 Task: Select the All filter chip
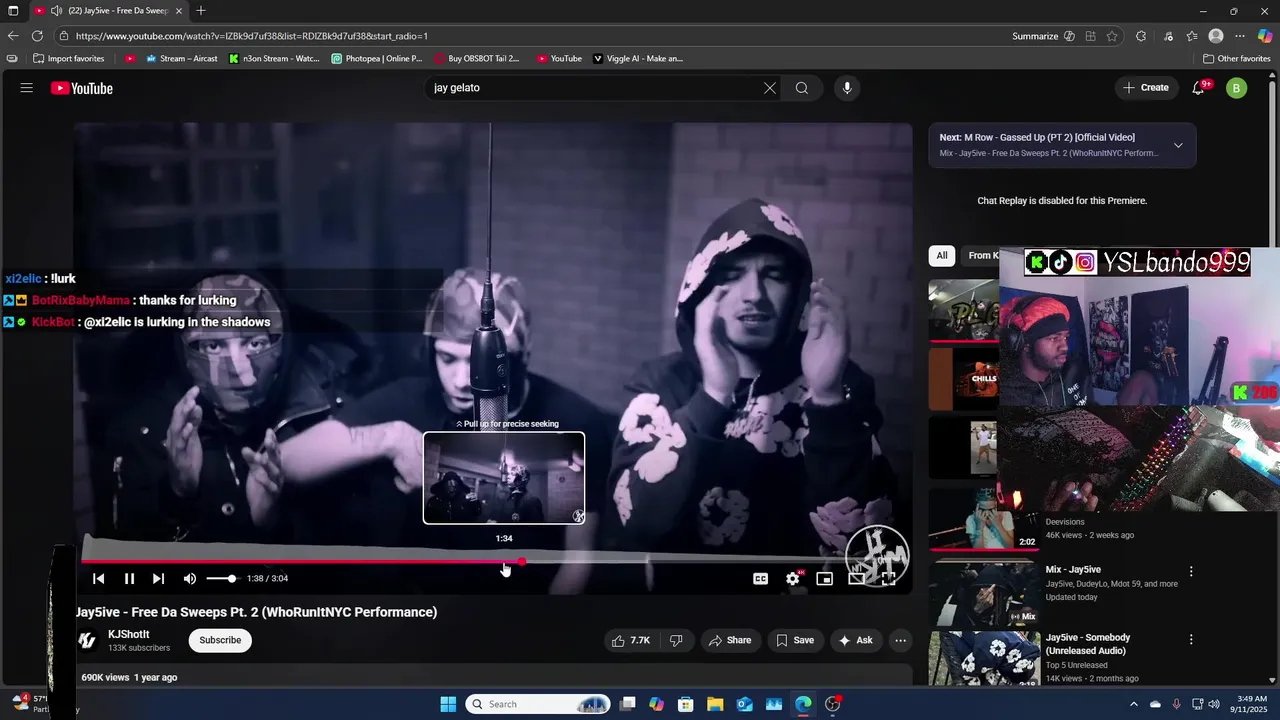(941, 256)
